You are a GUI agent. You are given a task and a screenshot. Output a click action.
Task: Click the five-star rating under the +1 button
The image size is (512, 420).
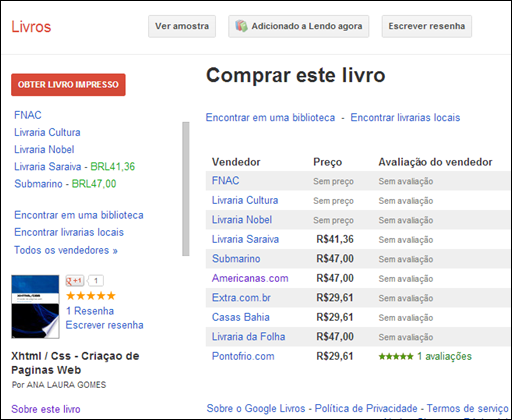(x=91, y=296)
